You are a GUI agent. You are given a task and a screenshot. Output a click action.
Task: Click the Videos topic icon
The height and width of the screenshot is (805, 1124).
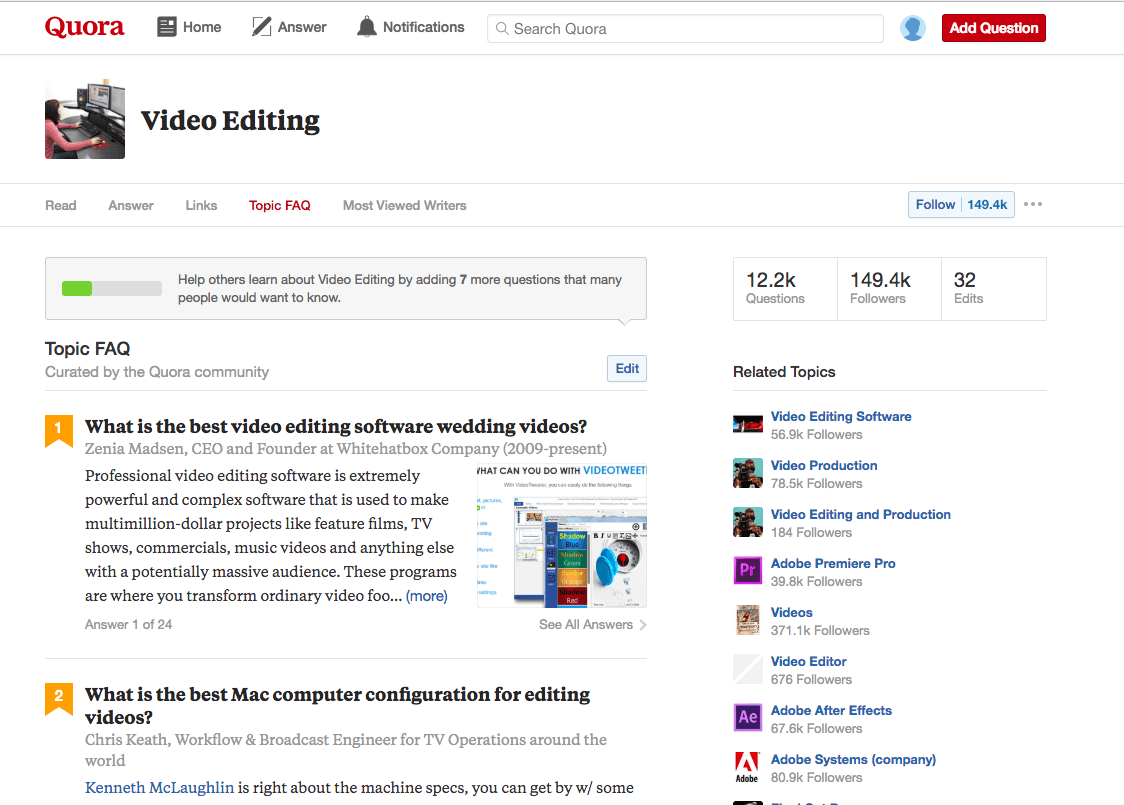pyautogui.click(x=748, y=620)
